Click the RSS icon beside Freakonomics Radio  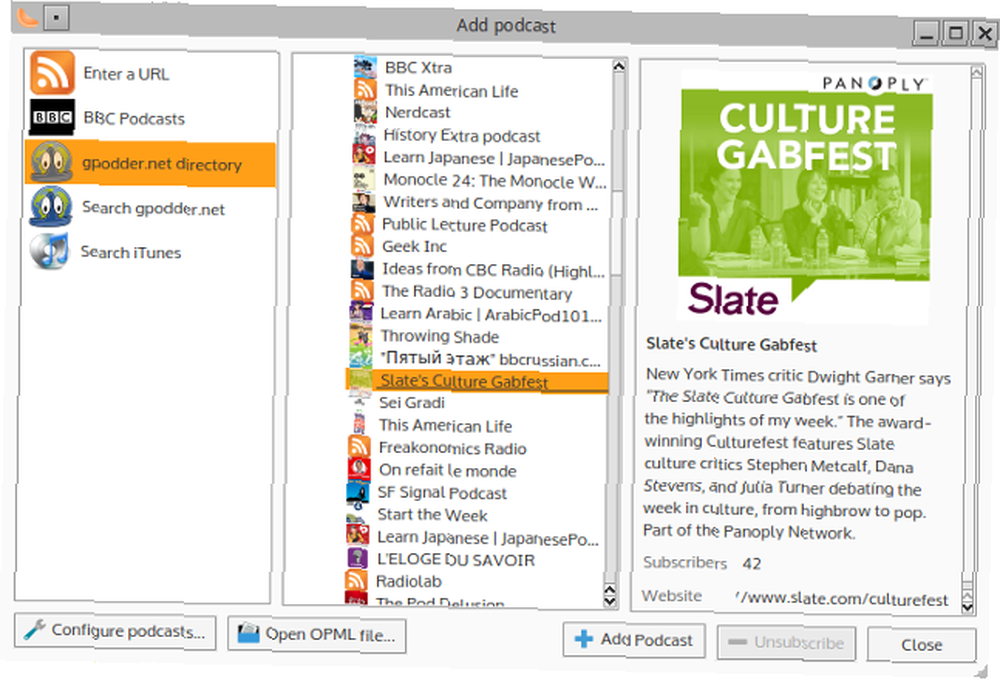coord(359,447)
